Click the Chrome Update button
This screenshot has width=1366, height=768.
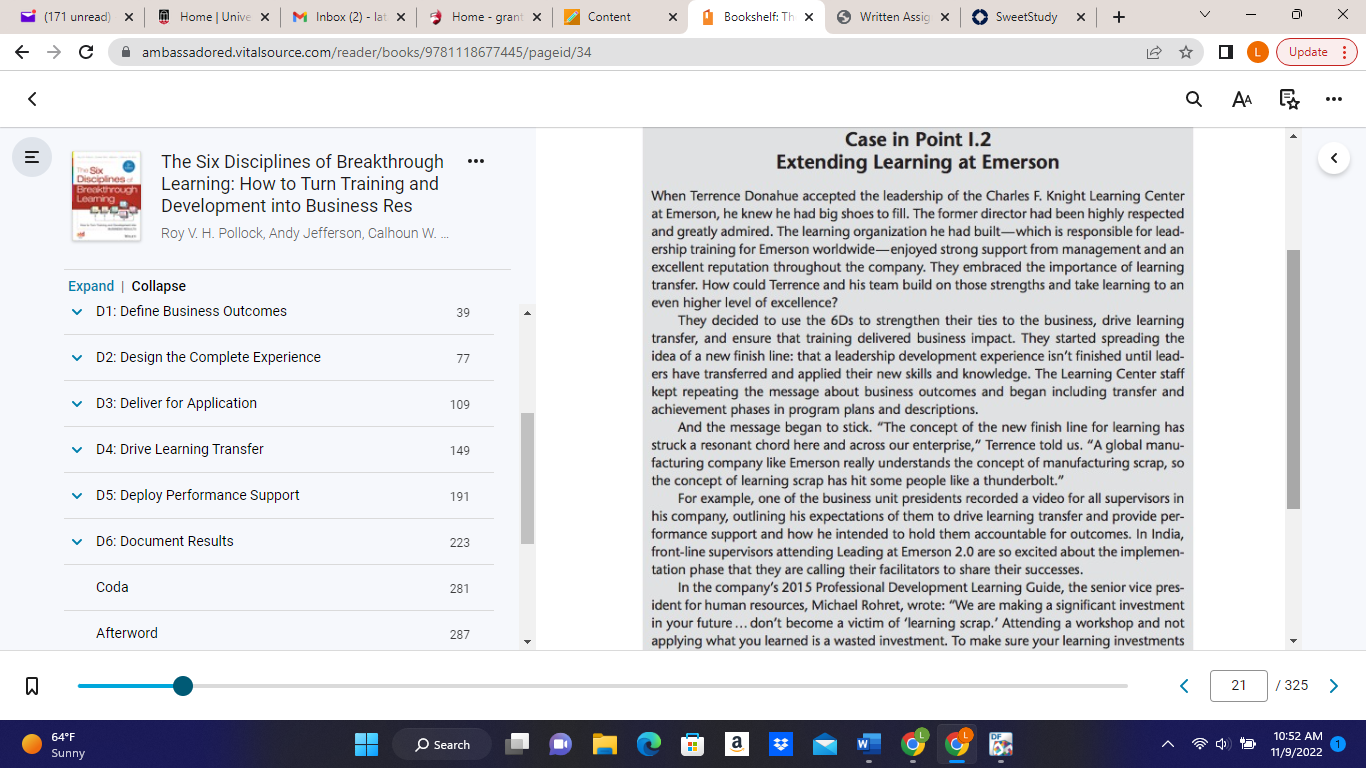[x=1316, y=52]
